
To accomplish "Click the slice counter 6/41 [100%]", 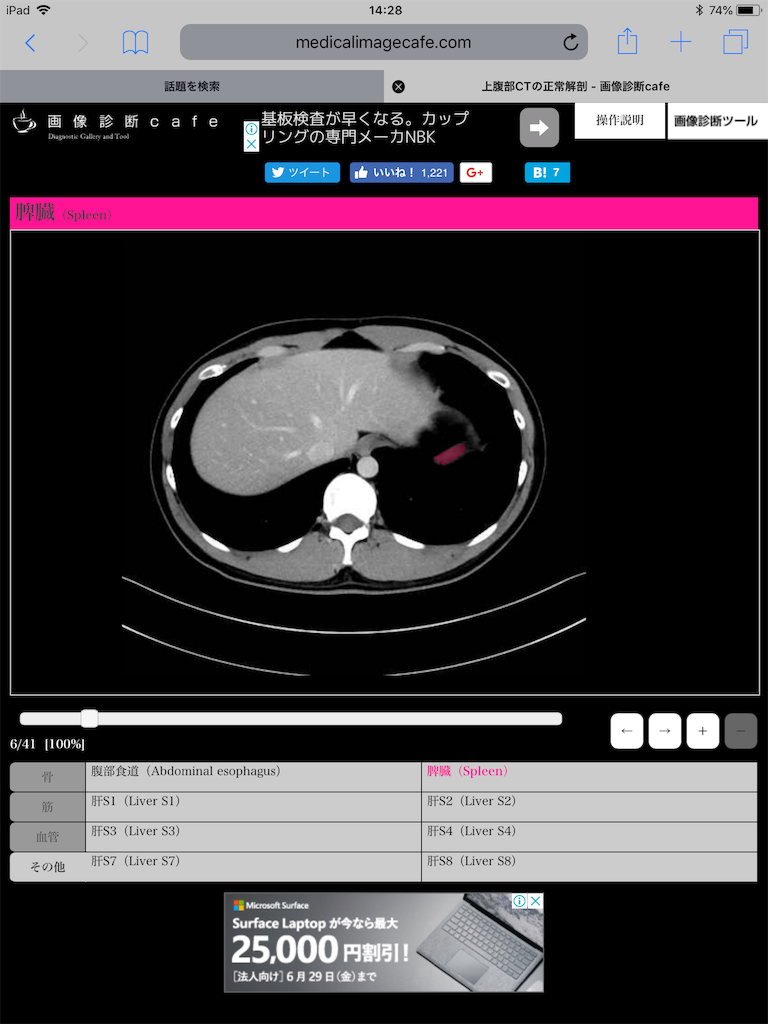I will [47, 744].
